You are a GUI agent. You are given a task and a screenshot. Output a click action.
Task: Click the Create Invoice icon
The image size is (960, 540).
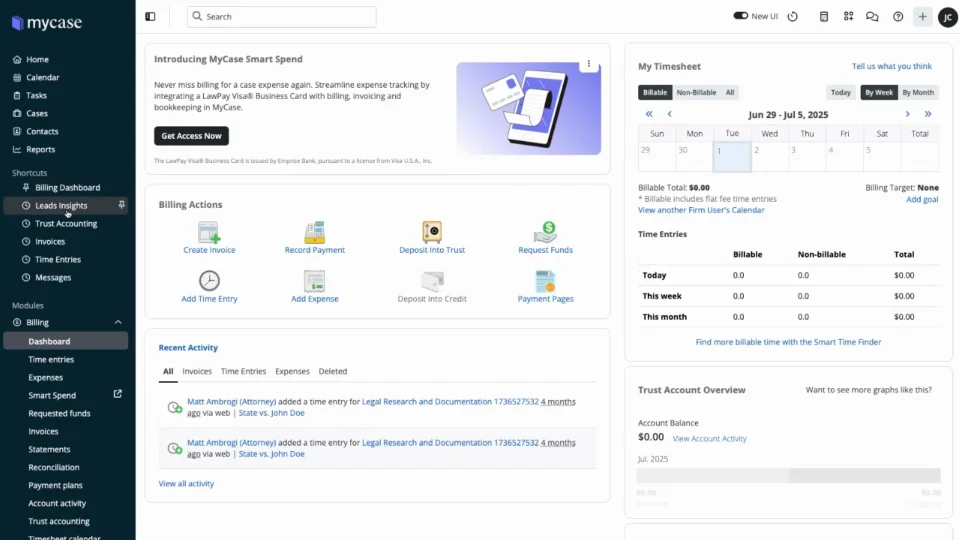tap(209, 232)
